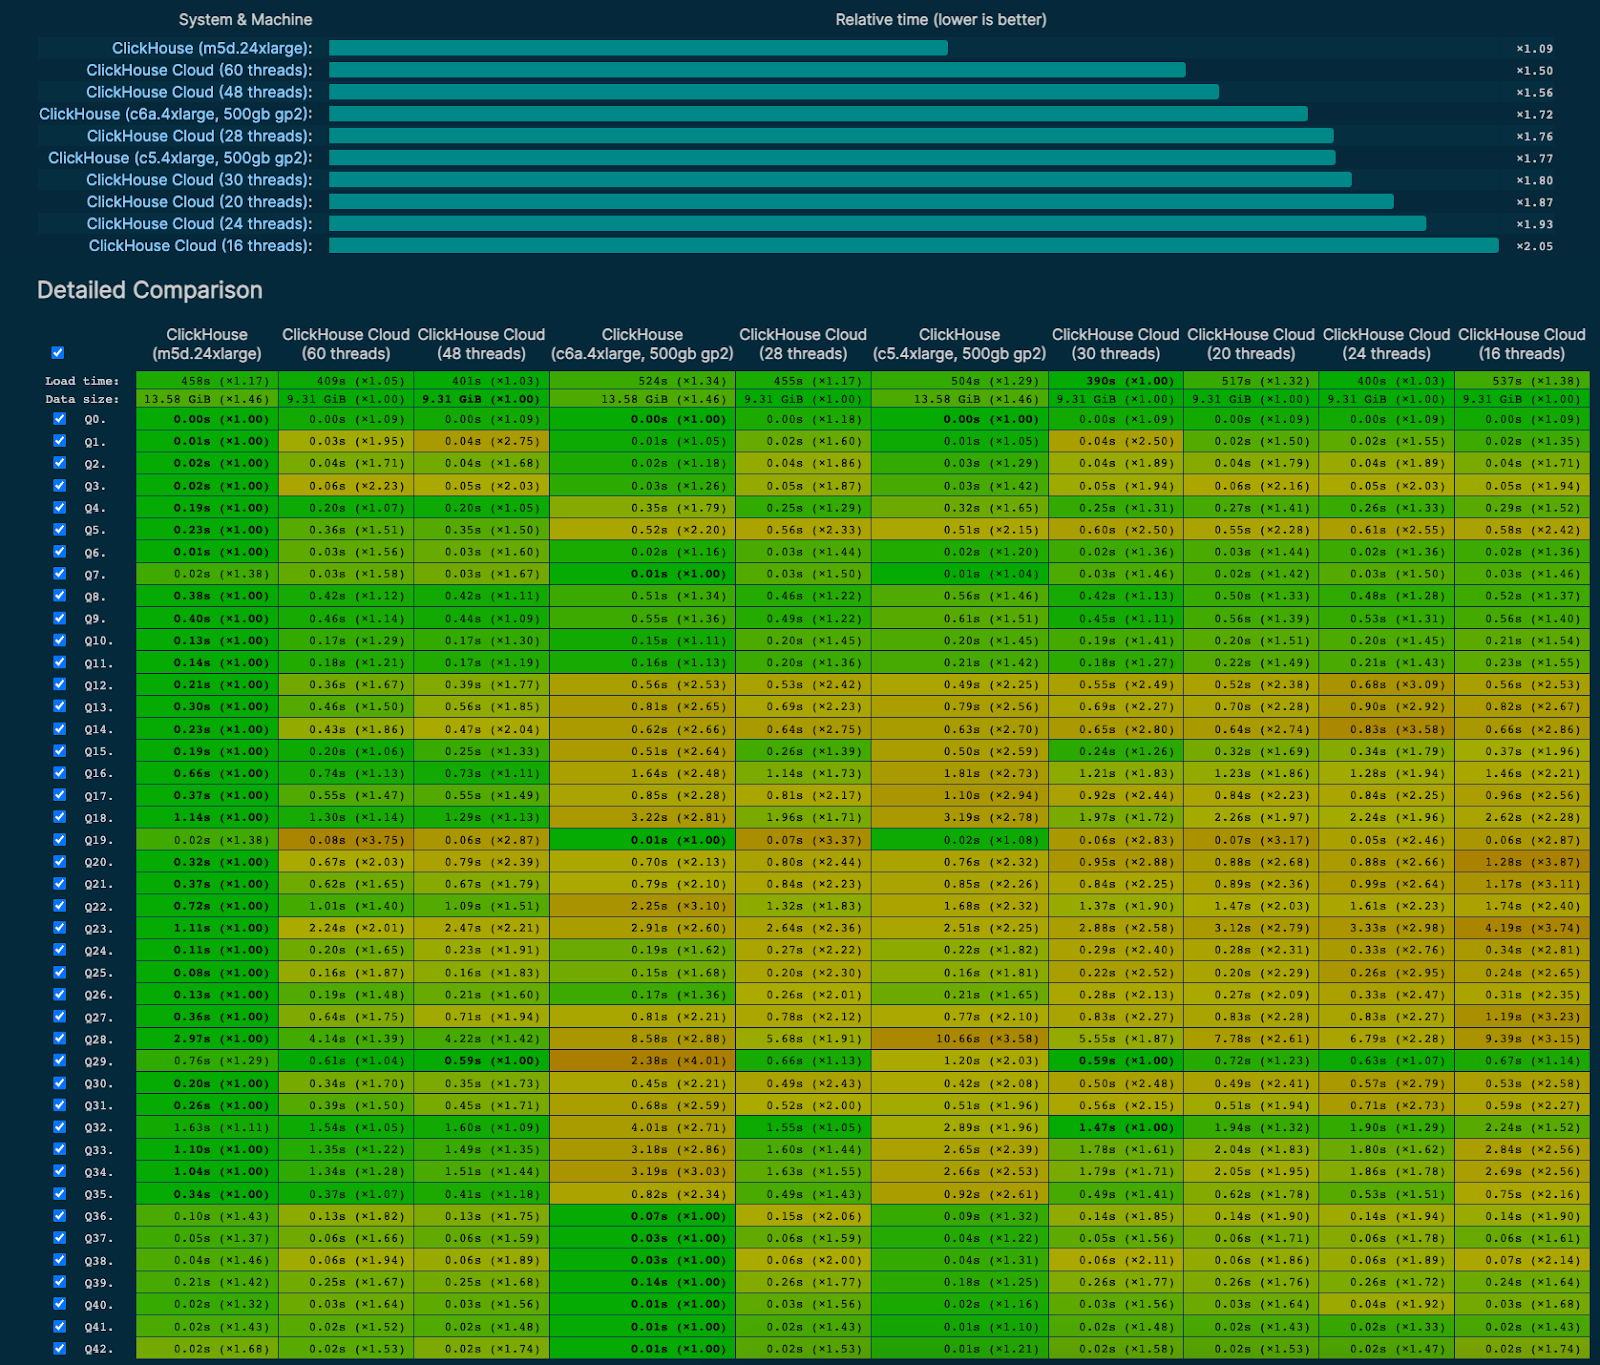This screenshot has width=1600, height=1365.
Task: Uncheck the Q0 query checkbox
Action: [59, 419]
